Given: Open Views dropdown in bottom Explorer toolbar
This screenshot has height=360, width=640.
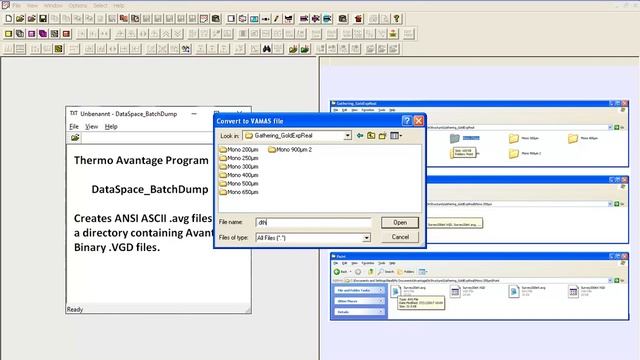Looking at the screenshot, I should pos(422,272).
